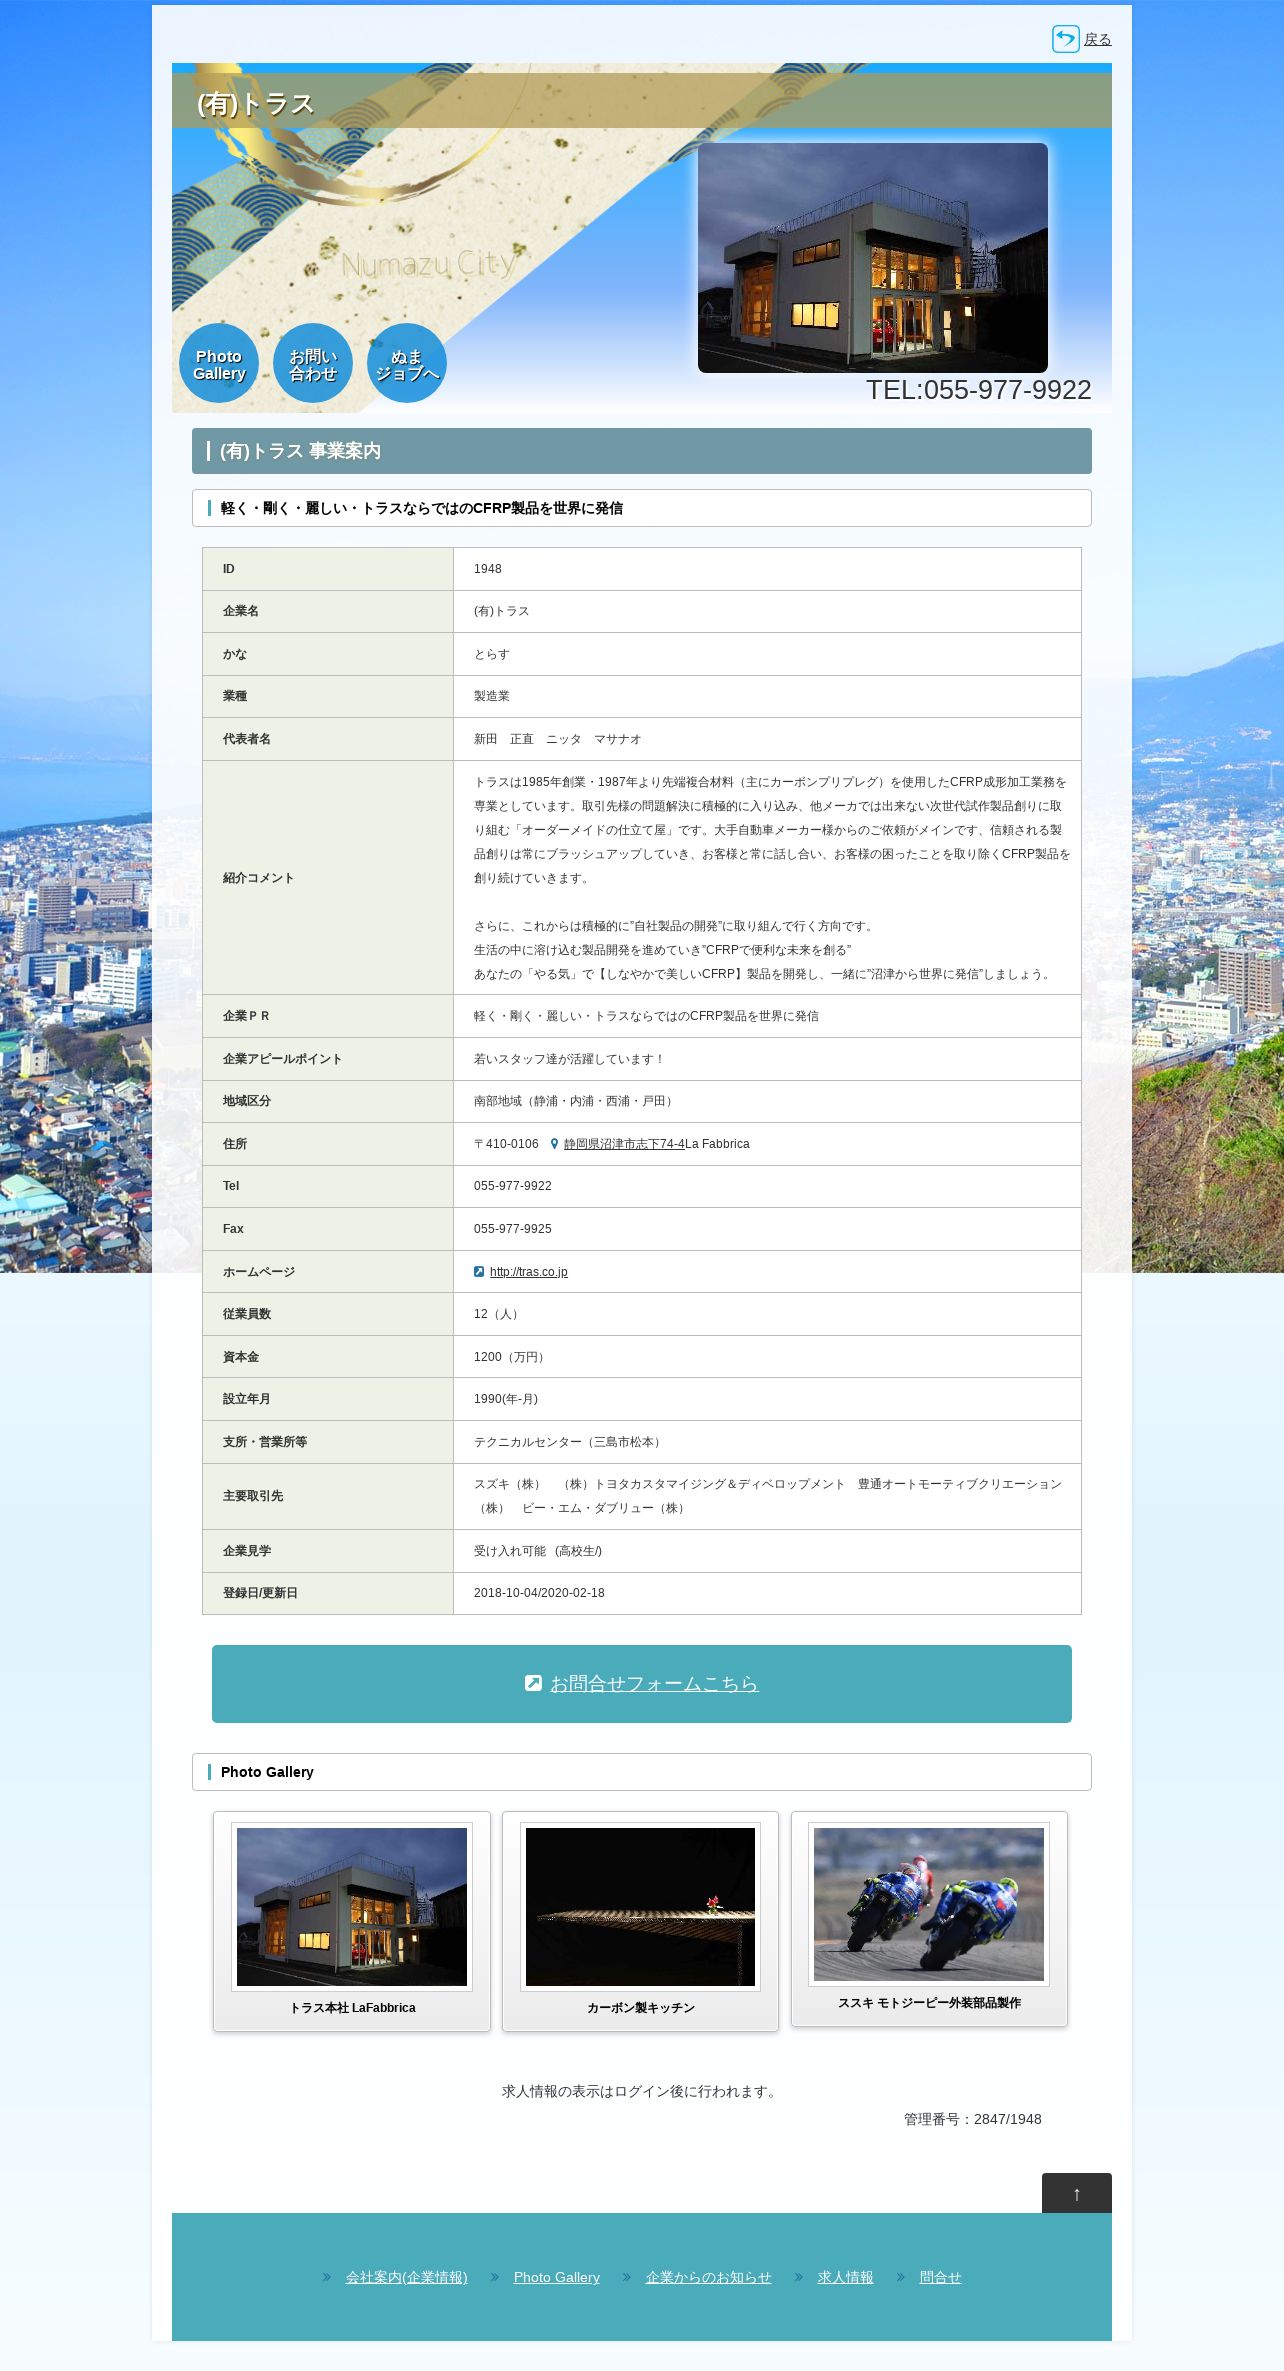The height and width of the screenshot is (2371, 1284).
Task: Click the icon in the inquiry form banner
Action: 533,1683
